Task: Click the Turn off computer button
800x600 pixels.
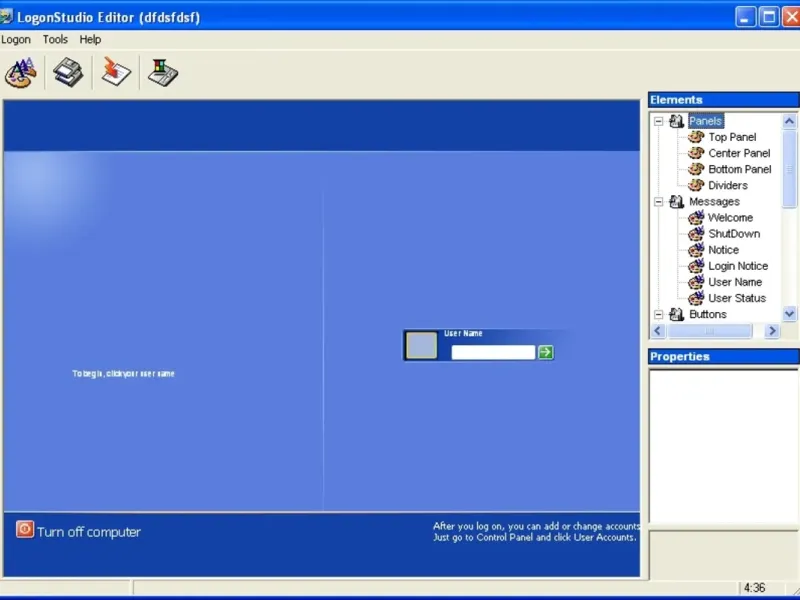Action: (78, 531)
